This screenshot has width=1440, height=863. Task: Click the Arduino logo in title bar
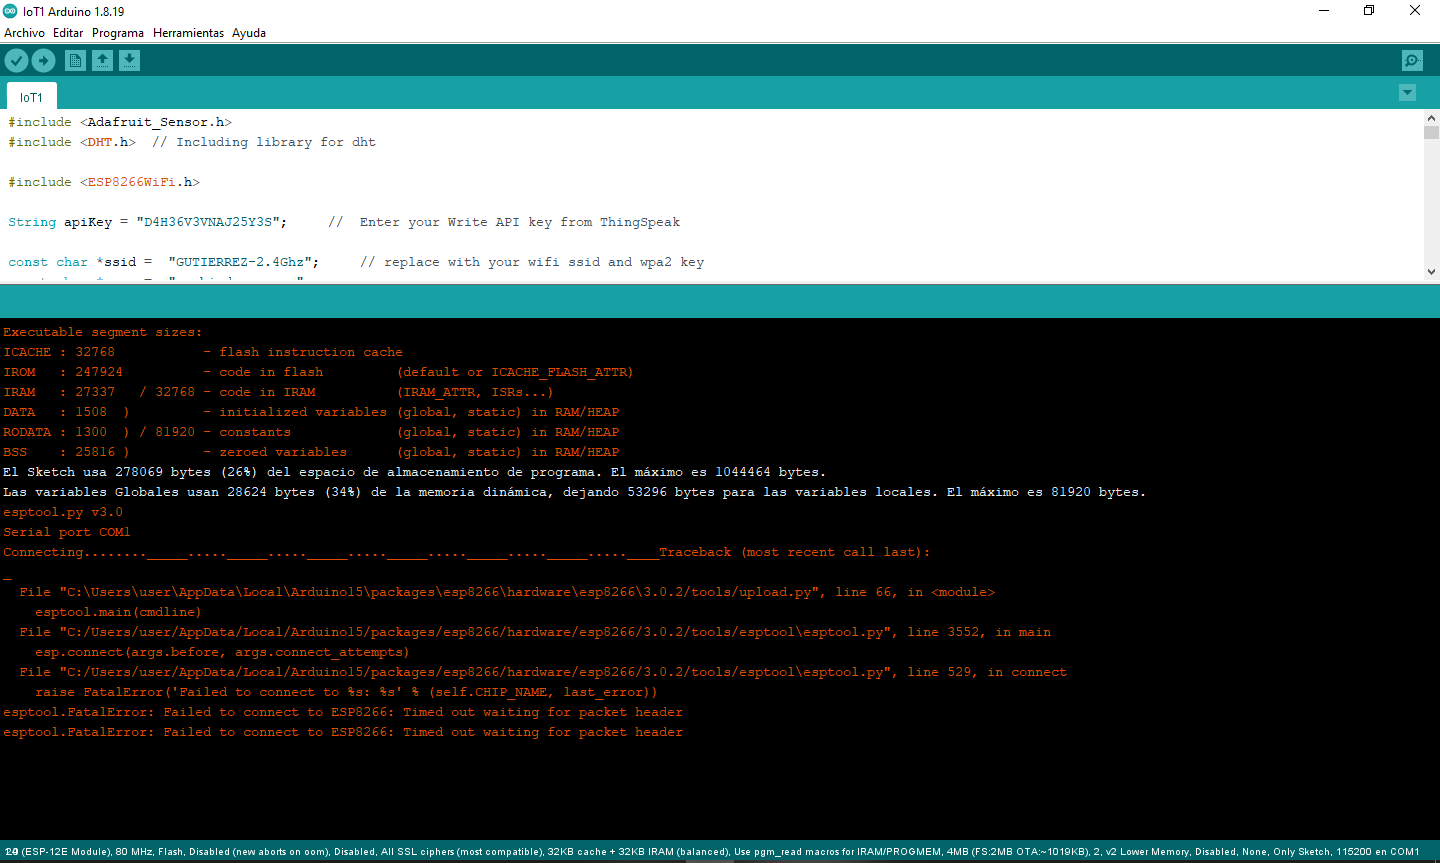click(10, 11)
